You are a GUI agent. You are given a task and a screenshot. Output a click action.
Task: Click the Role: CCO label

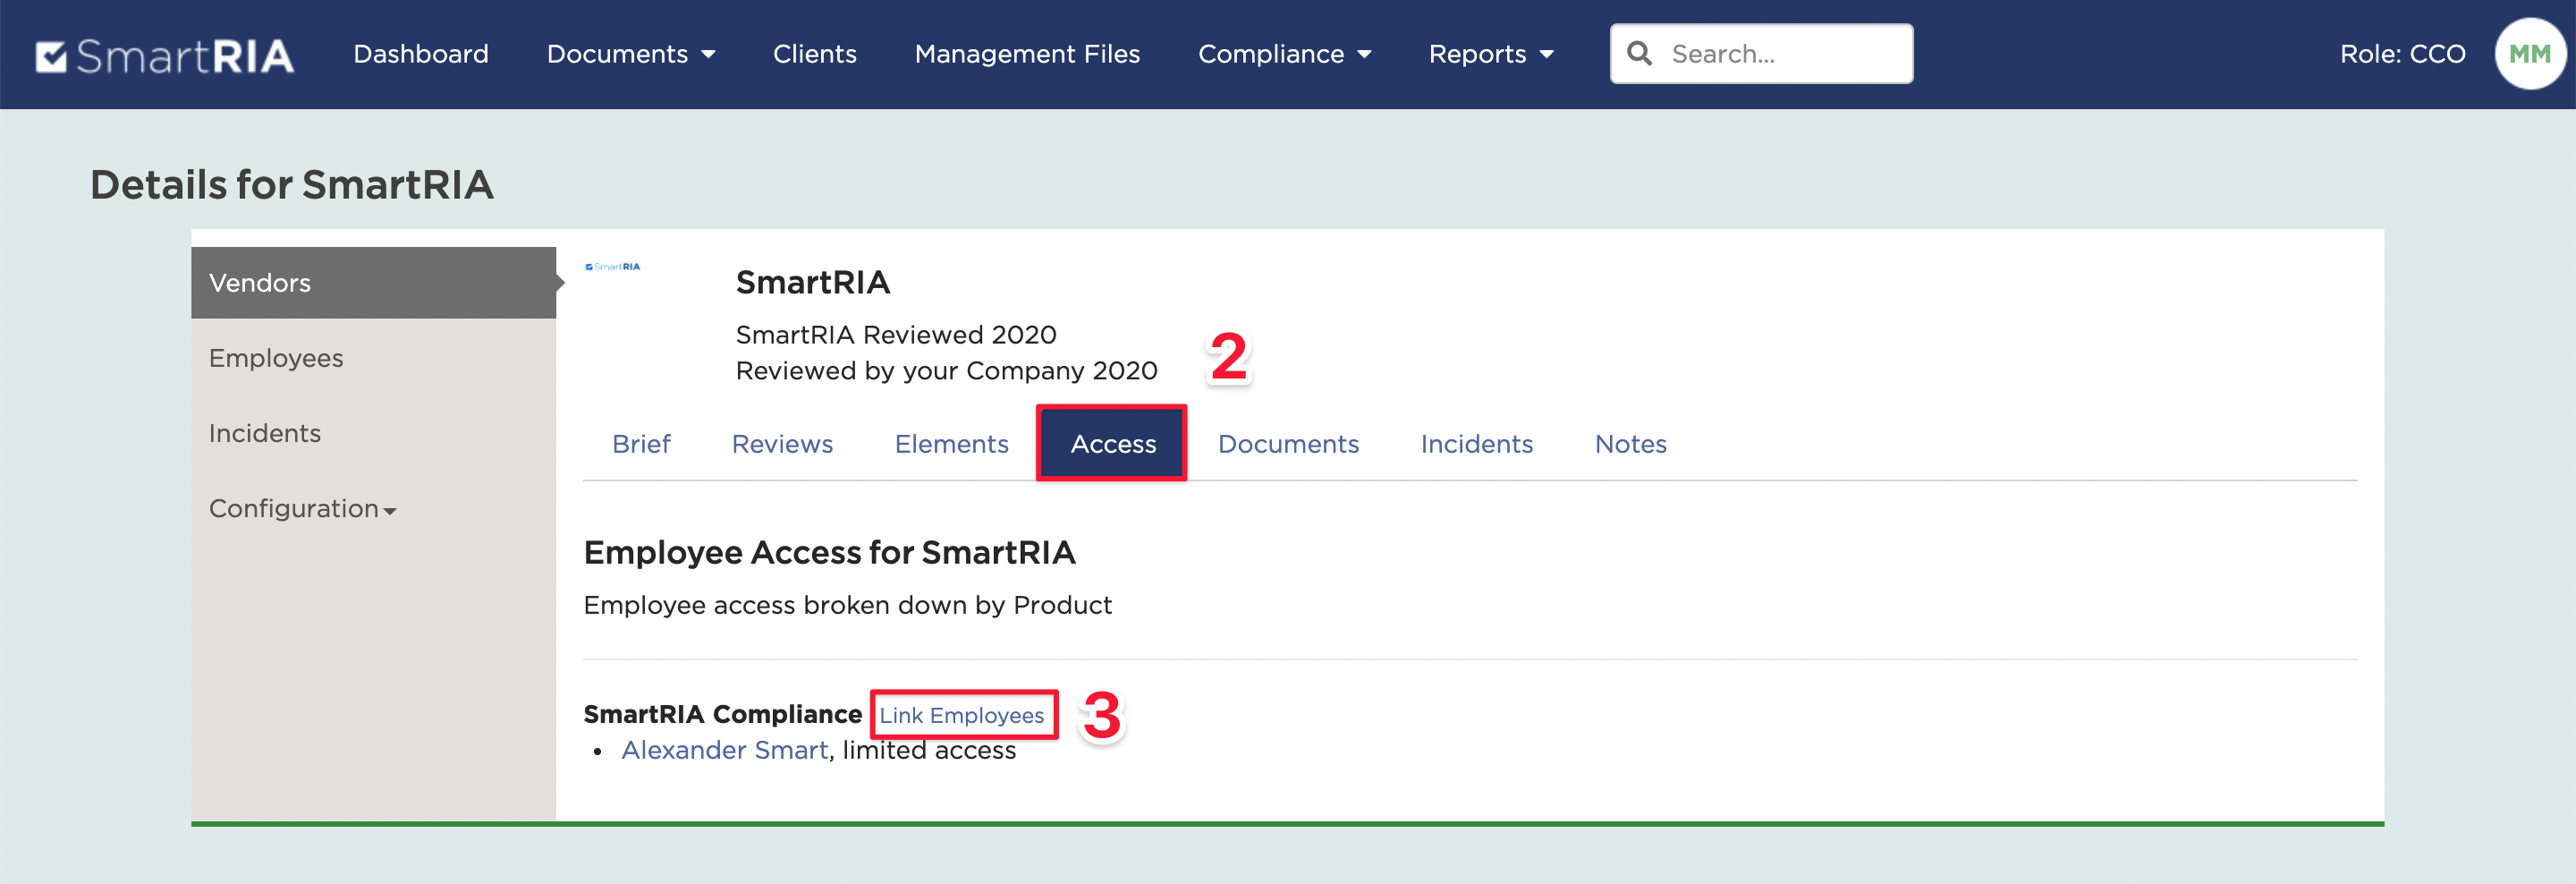[x=2402, y=54]
